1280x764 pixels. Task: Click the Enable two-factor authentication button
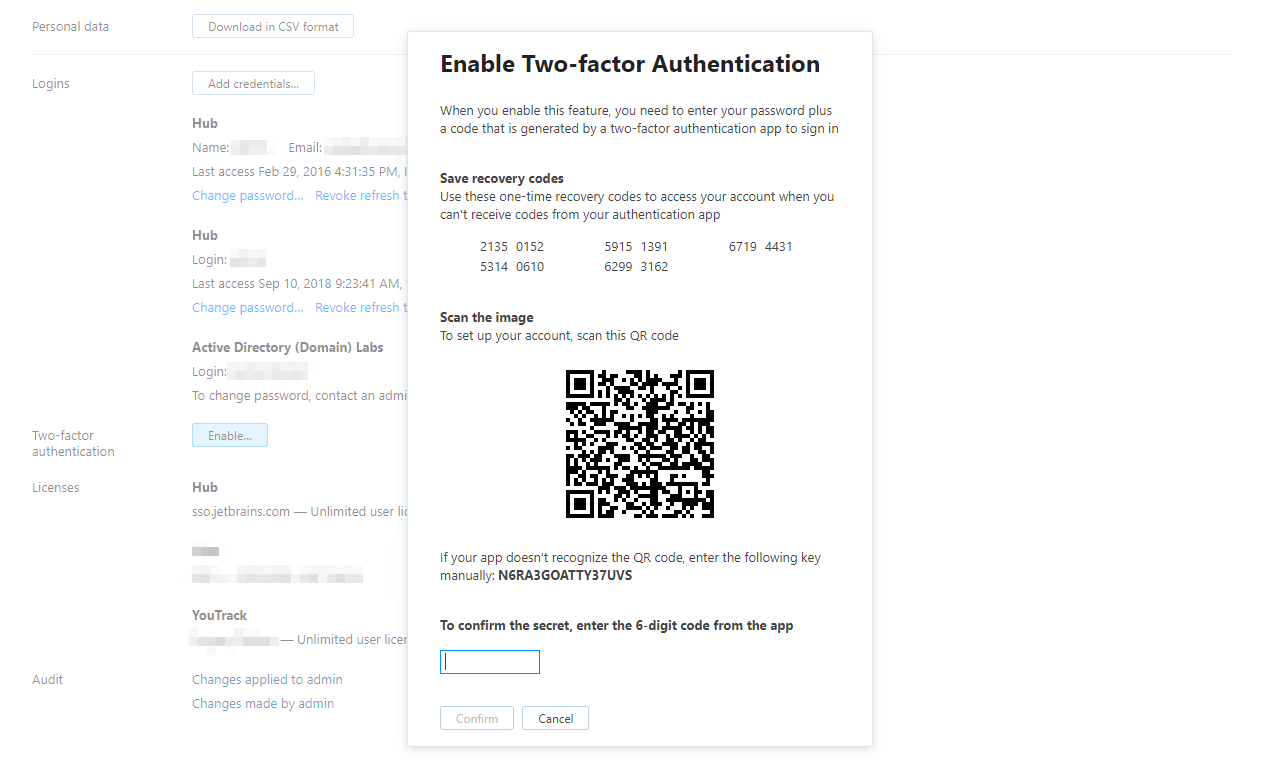(230, 435)
